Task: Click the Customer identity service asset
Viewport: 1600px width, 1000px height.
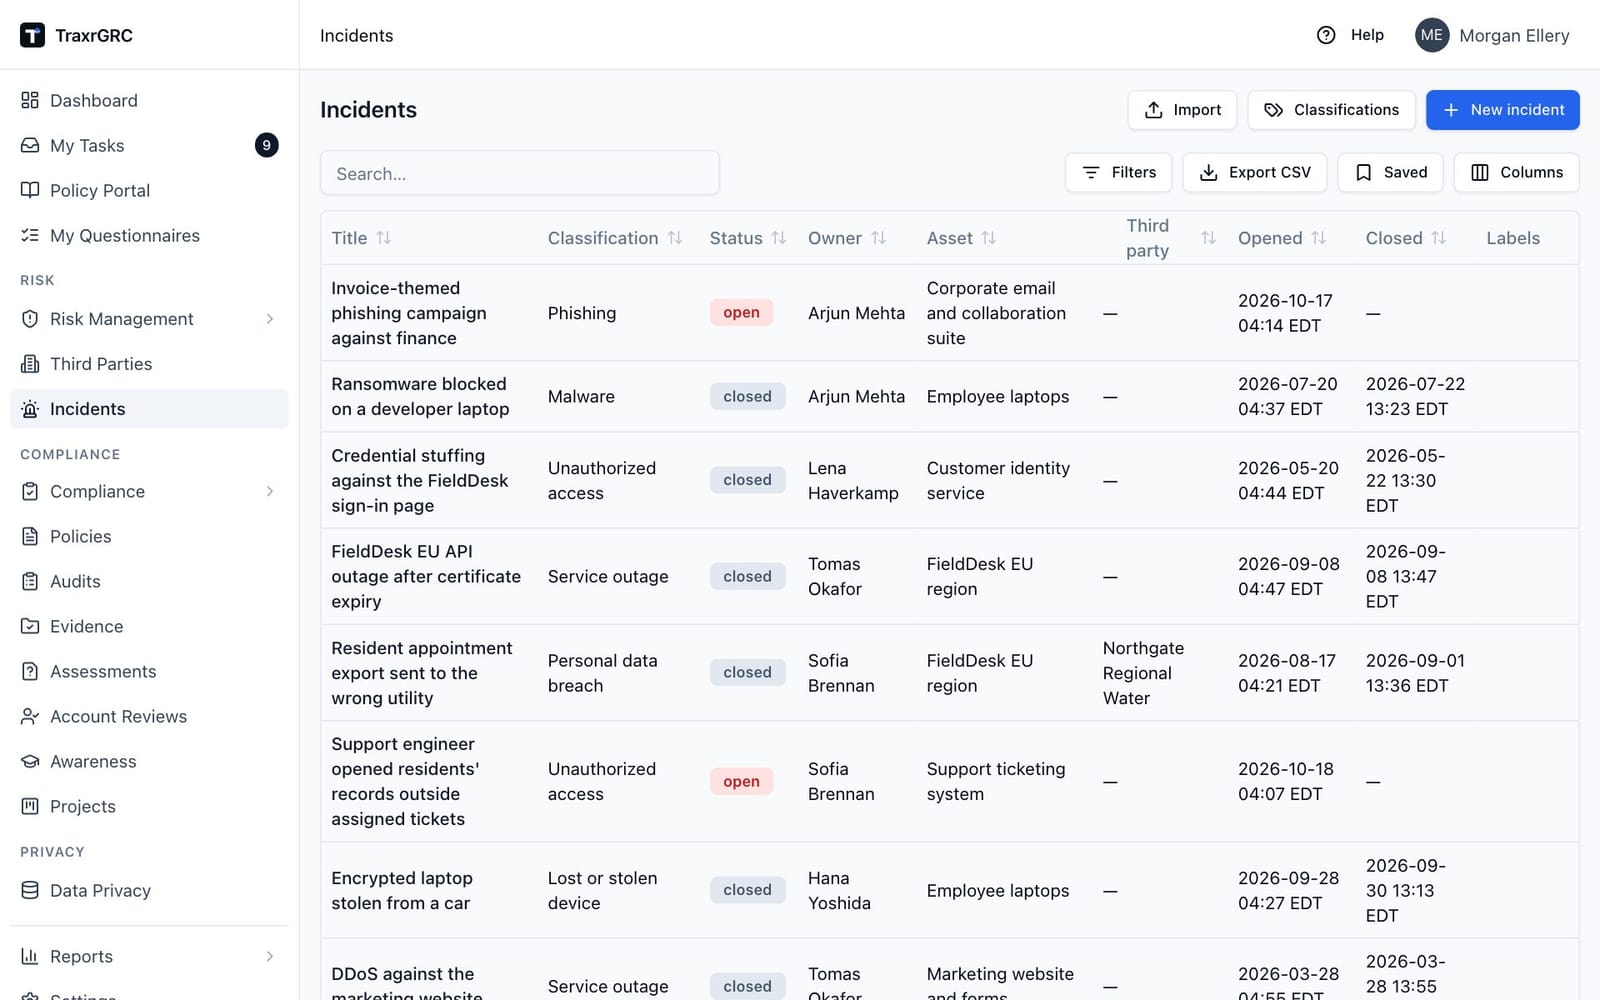Action: click(x=998, y=480)
